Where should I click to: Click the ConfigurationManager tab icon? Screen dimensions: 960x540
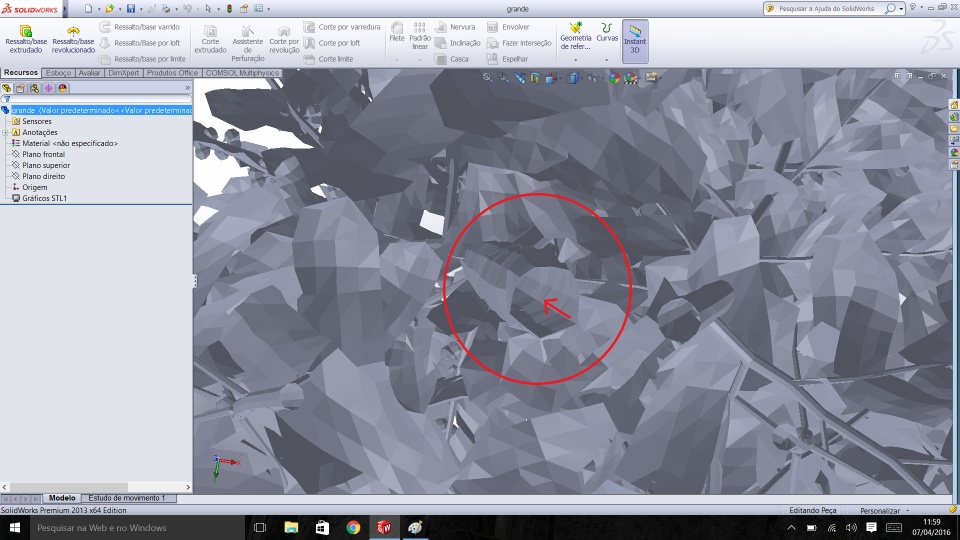[34, 88]
